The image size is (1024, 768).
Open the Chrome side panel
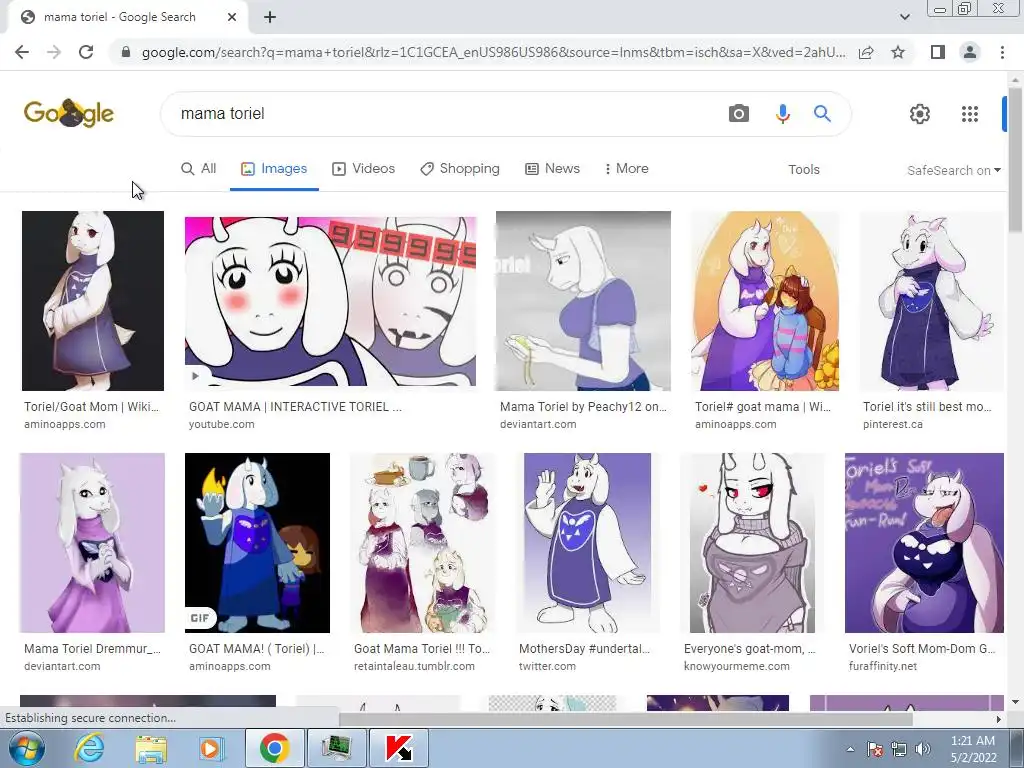pos(938,52)
